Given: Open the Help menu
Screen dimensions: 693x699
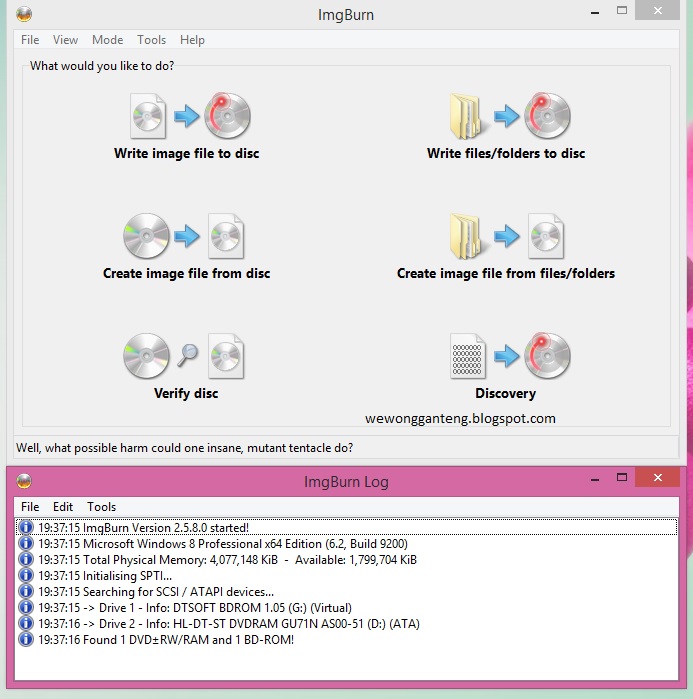Looking at the screenshot, I should [x=192, y=40].
